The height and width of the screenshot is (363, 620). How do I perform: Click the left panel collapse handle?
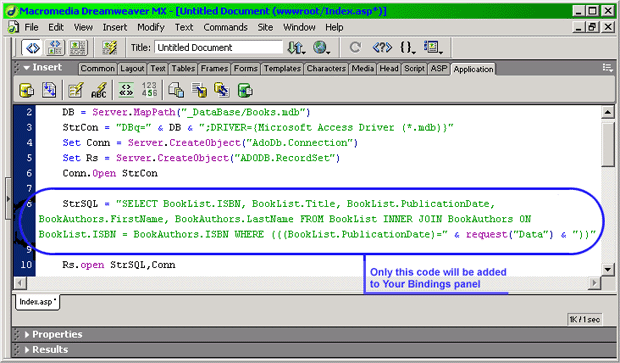click(8, 199)
